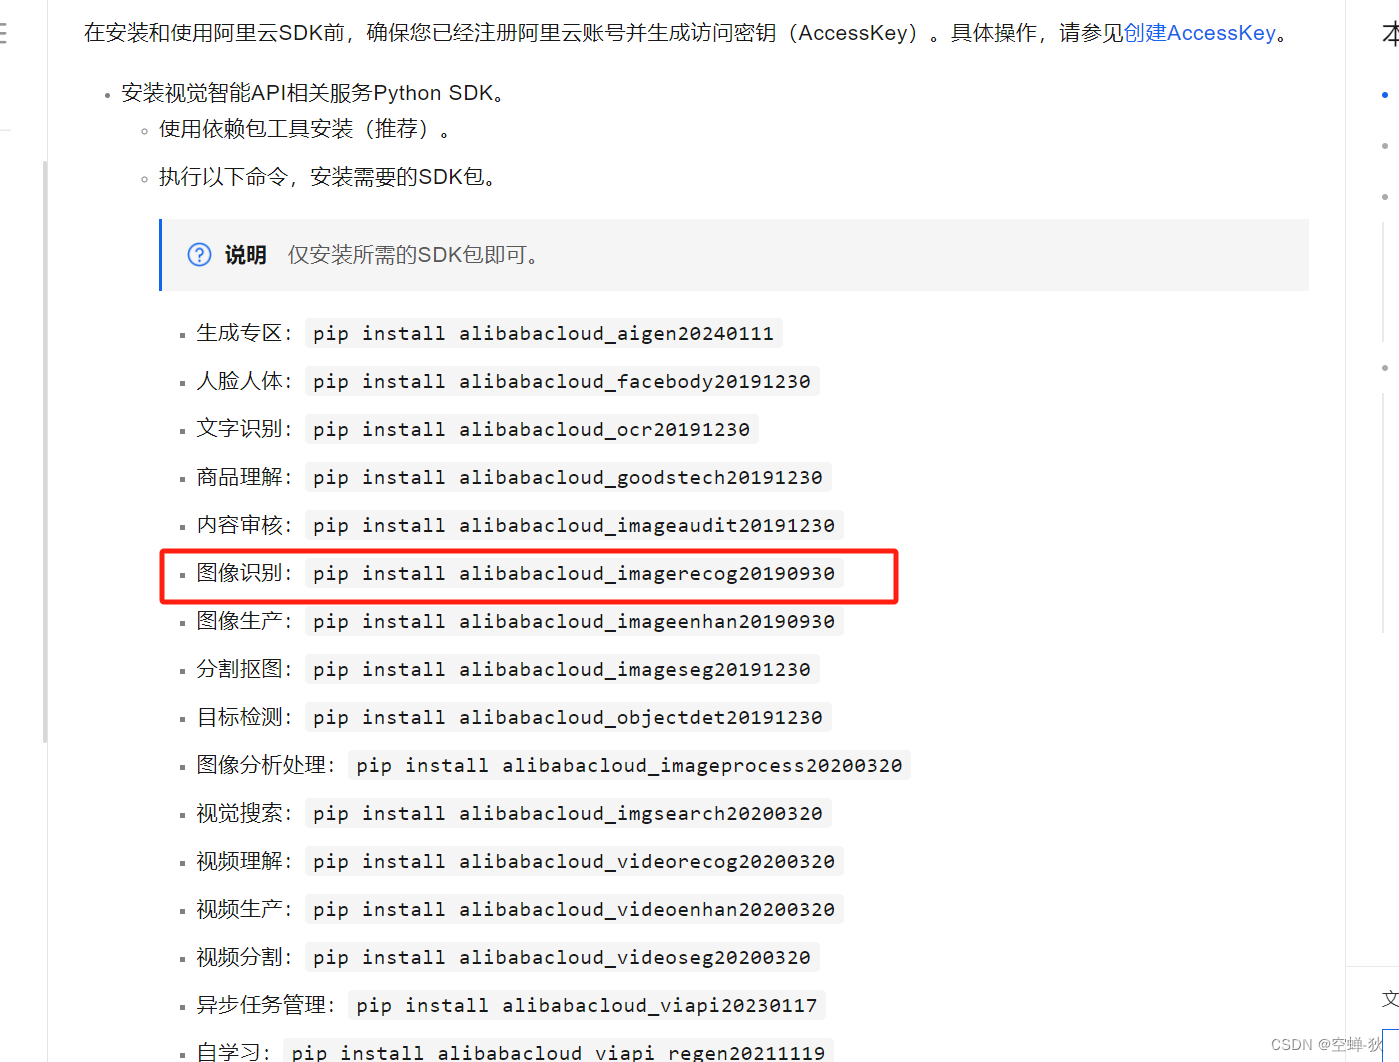1399x1062 pixels.
Task: Click the 执行以下命令，安装需要的SDK包 line
Action: 327,177
